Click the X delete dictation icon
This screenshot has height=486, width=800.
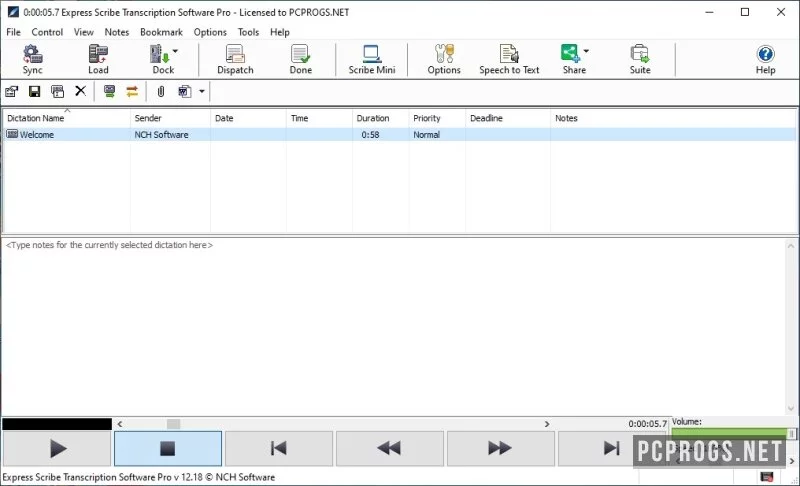81,91
